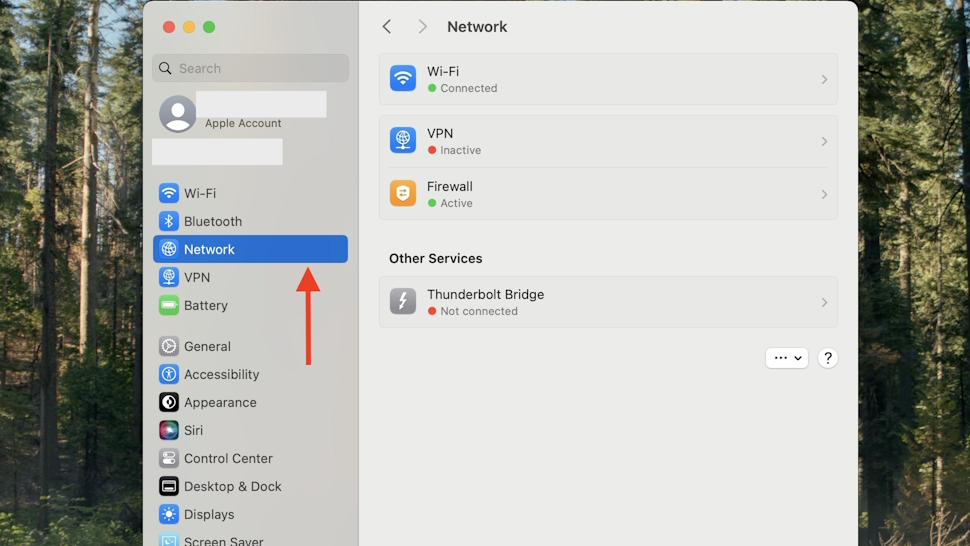This screenshot has width=970, height=546.
Task: Click the Firewall 'Active' status text
Action: [456, 203]
